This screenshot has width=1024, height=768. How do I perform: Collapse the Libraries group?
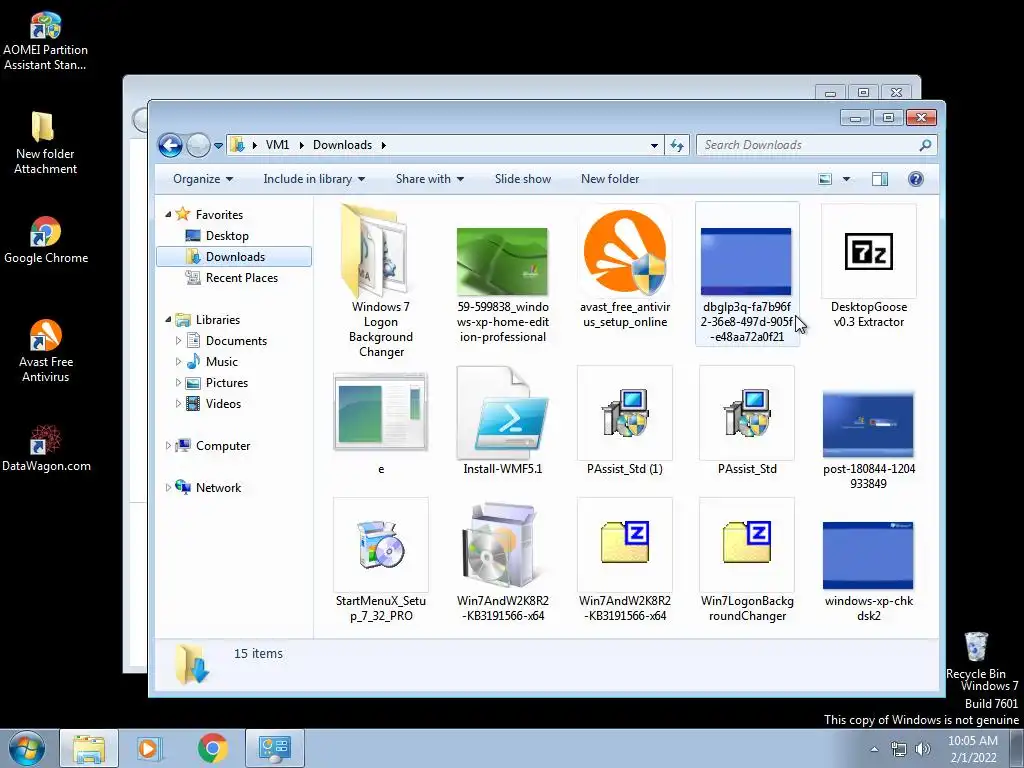(168, 319)
